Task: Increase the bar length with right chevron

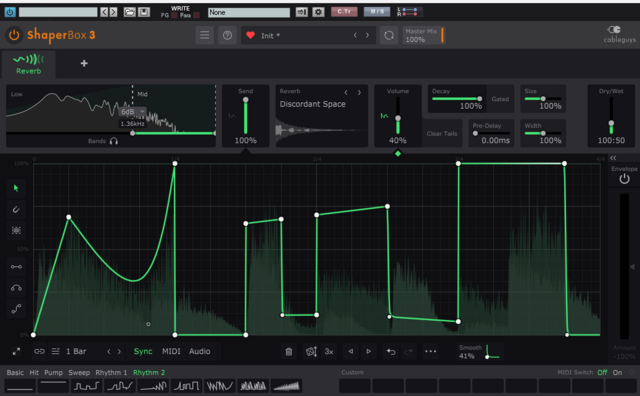Action: [119, 352]
